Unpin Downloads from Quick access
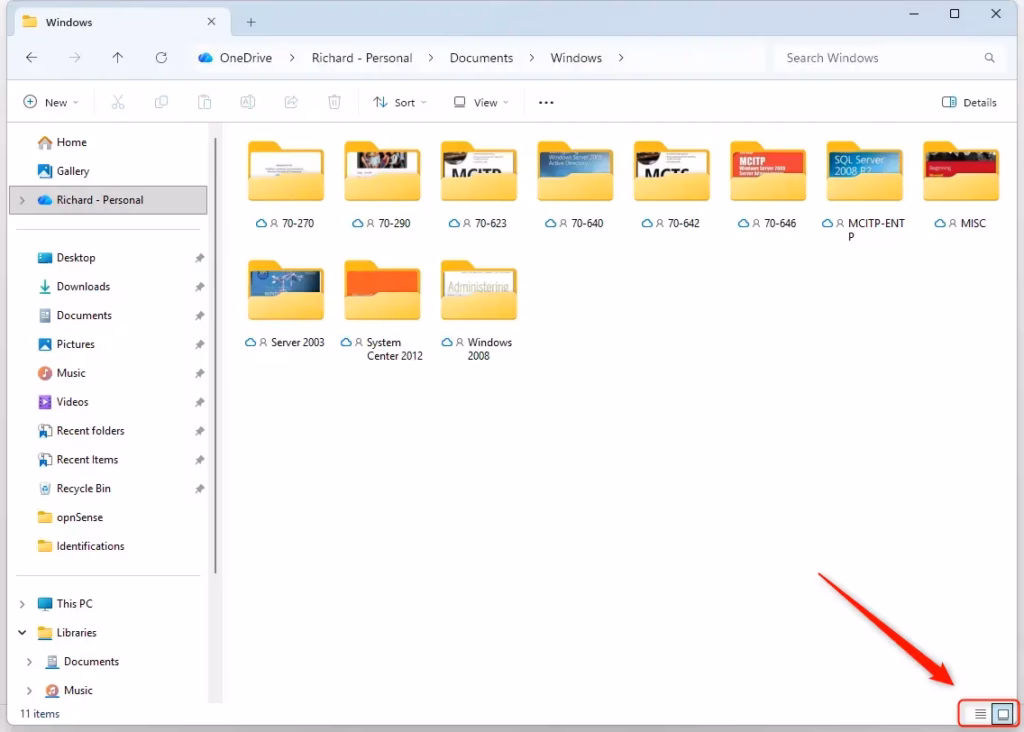Screen dimensions: 1024x732 tap(200, 287)
